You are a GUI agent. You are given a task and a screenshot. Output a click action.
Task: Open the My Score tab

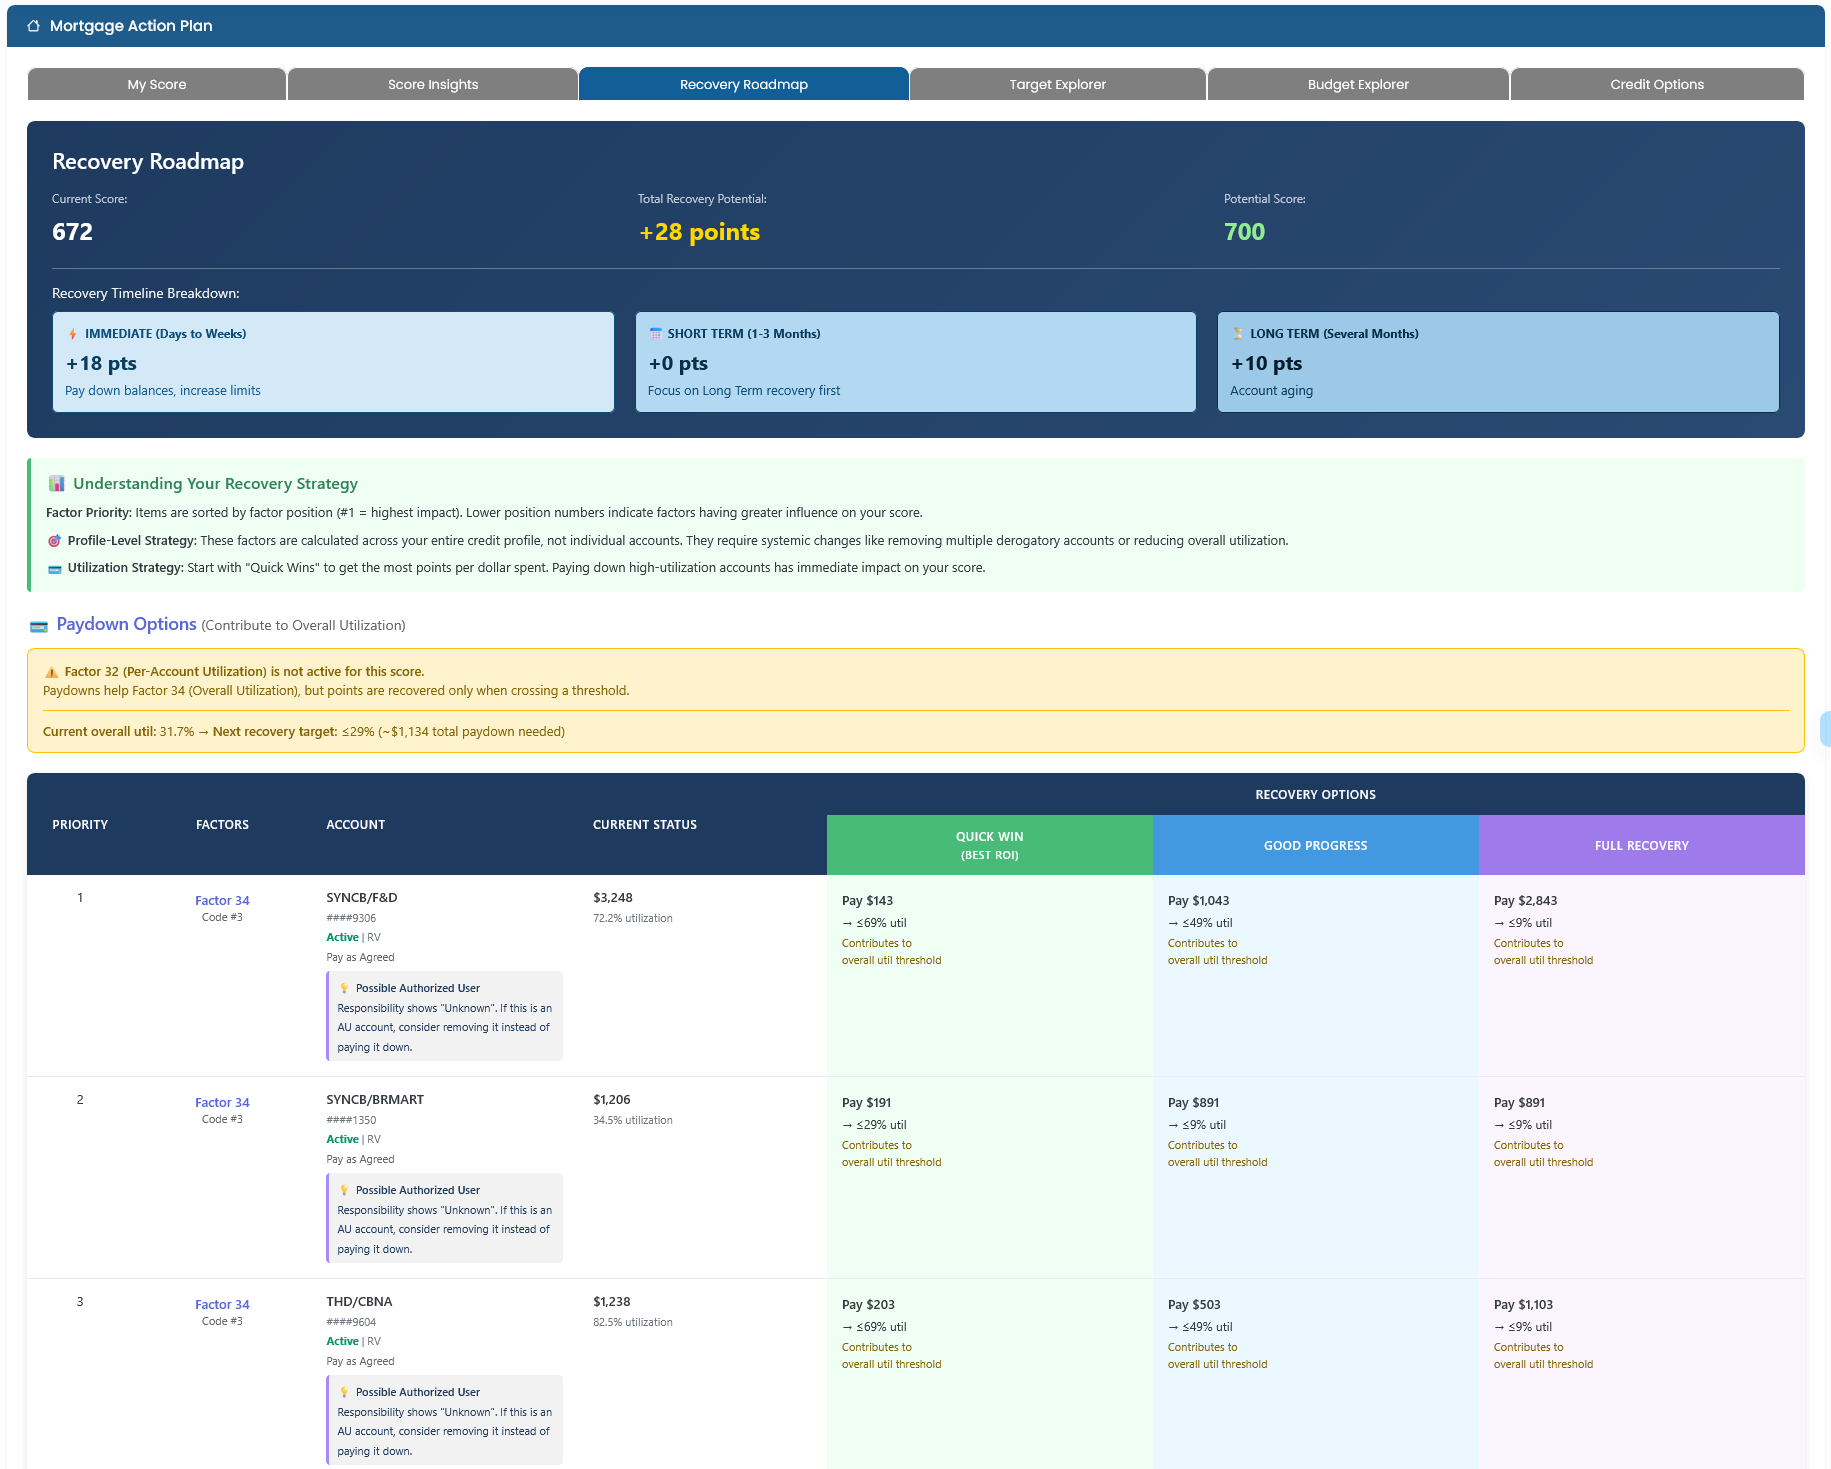click(x=157, y=85)
